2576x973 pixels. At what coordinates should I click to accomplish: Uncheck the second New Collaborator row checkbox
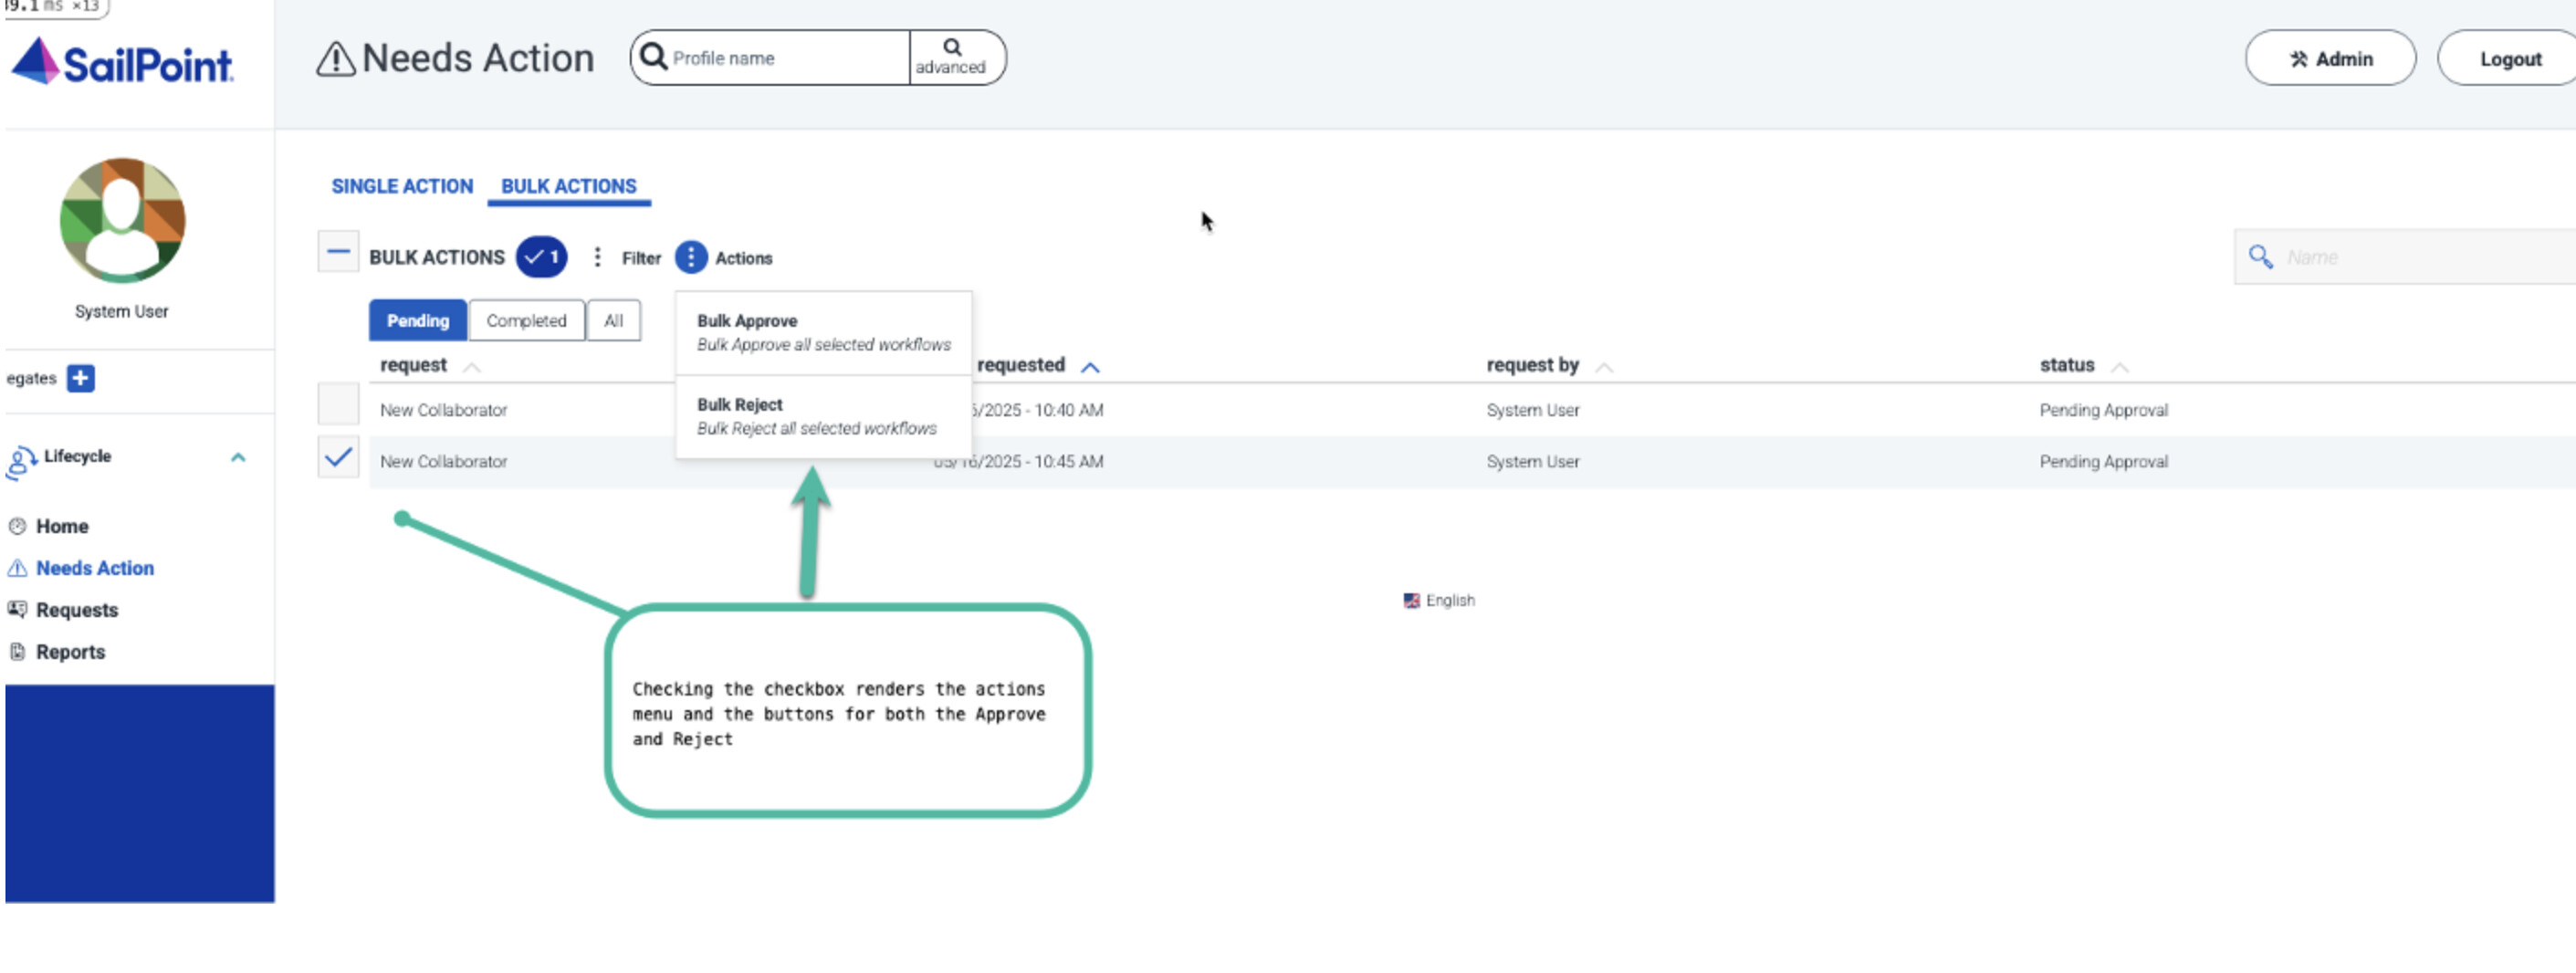pos(338,457)
